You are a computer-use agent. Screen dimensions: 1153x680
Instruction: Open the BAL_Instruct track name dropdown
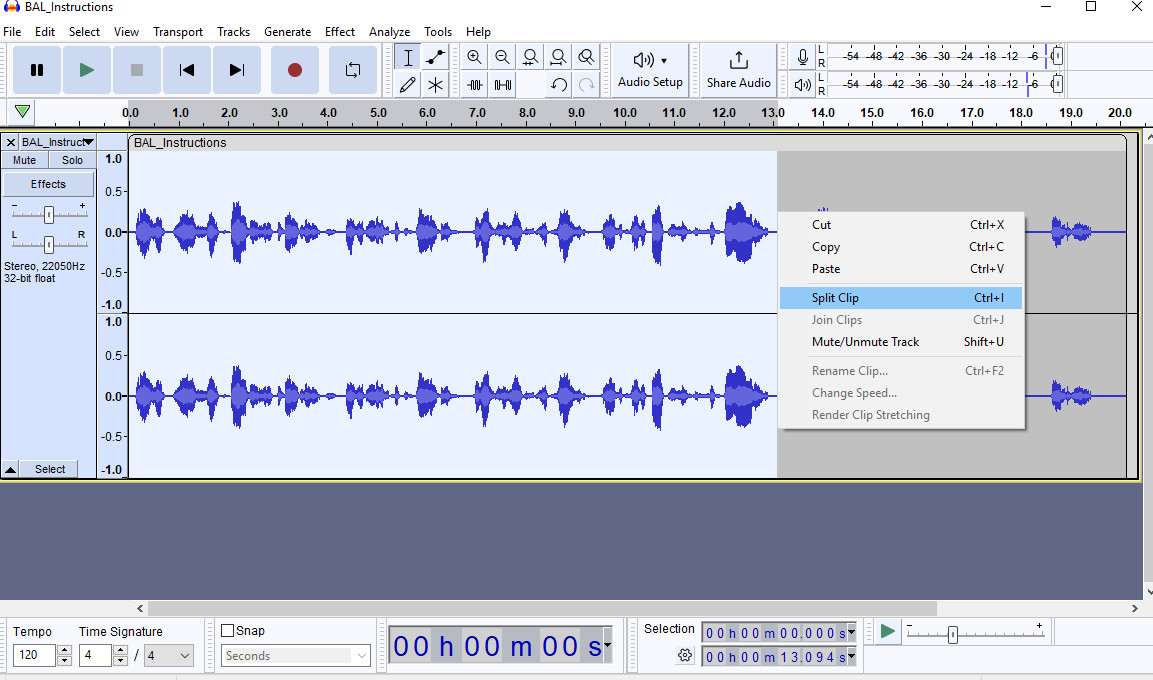pos(57,142)
